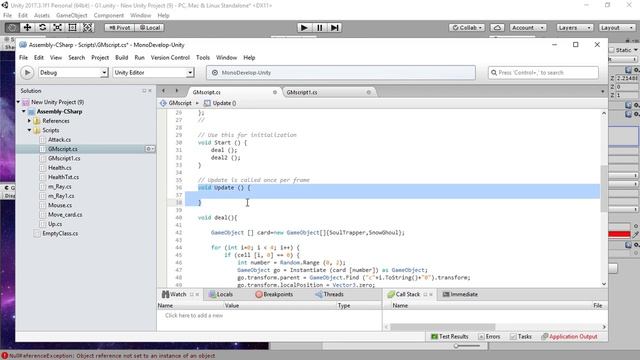Open MonoDevelop Build menu

(x=122, y=58)
